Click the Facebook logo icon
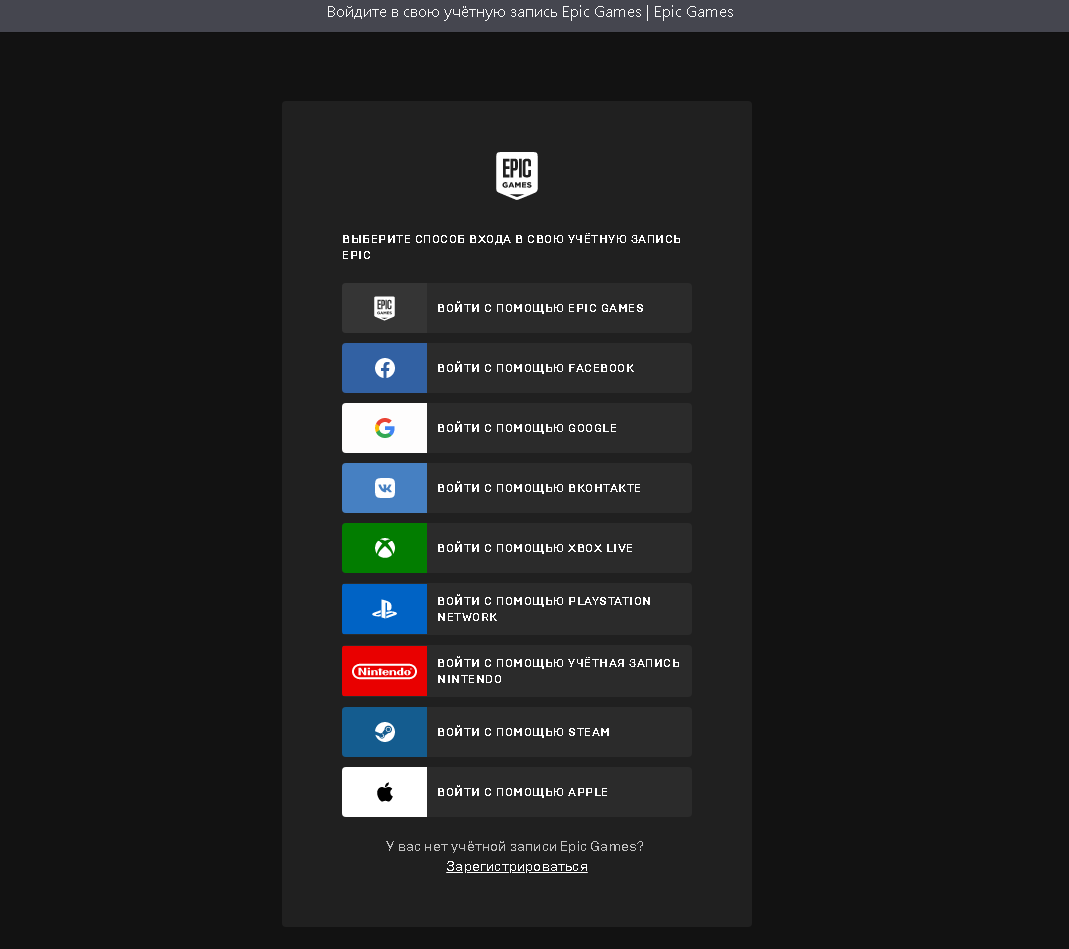 [x=385, y=368]
